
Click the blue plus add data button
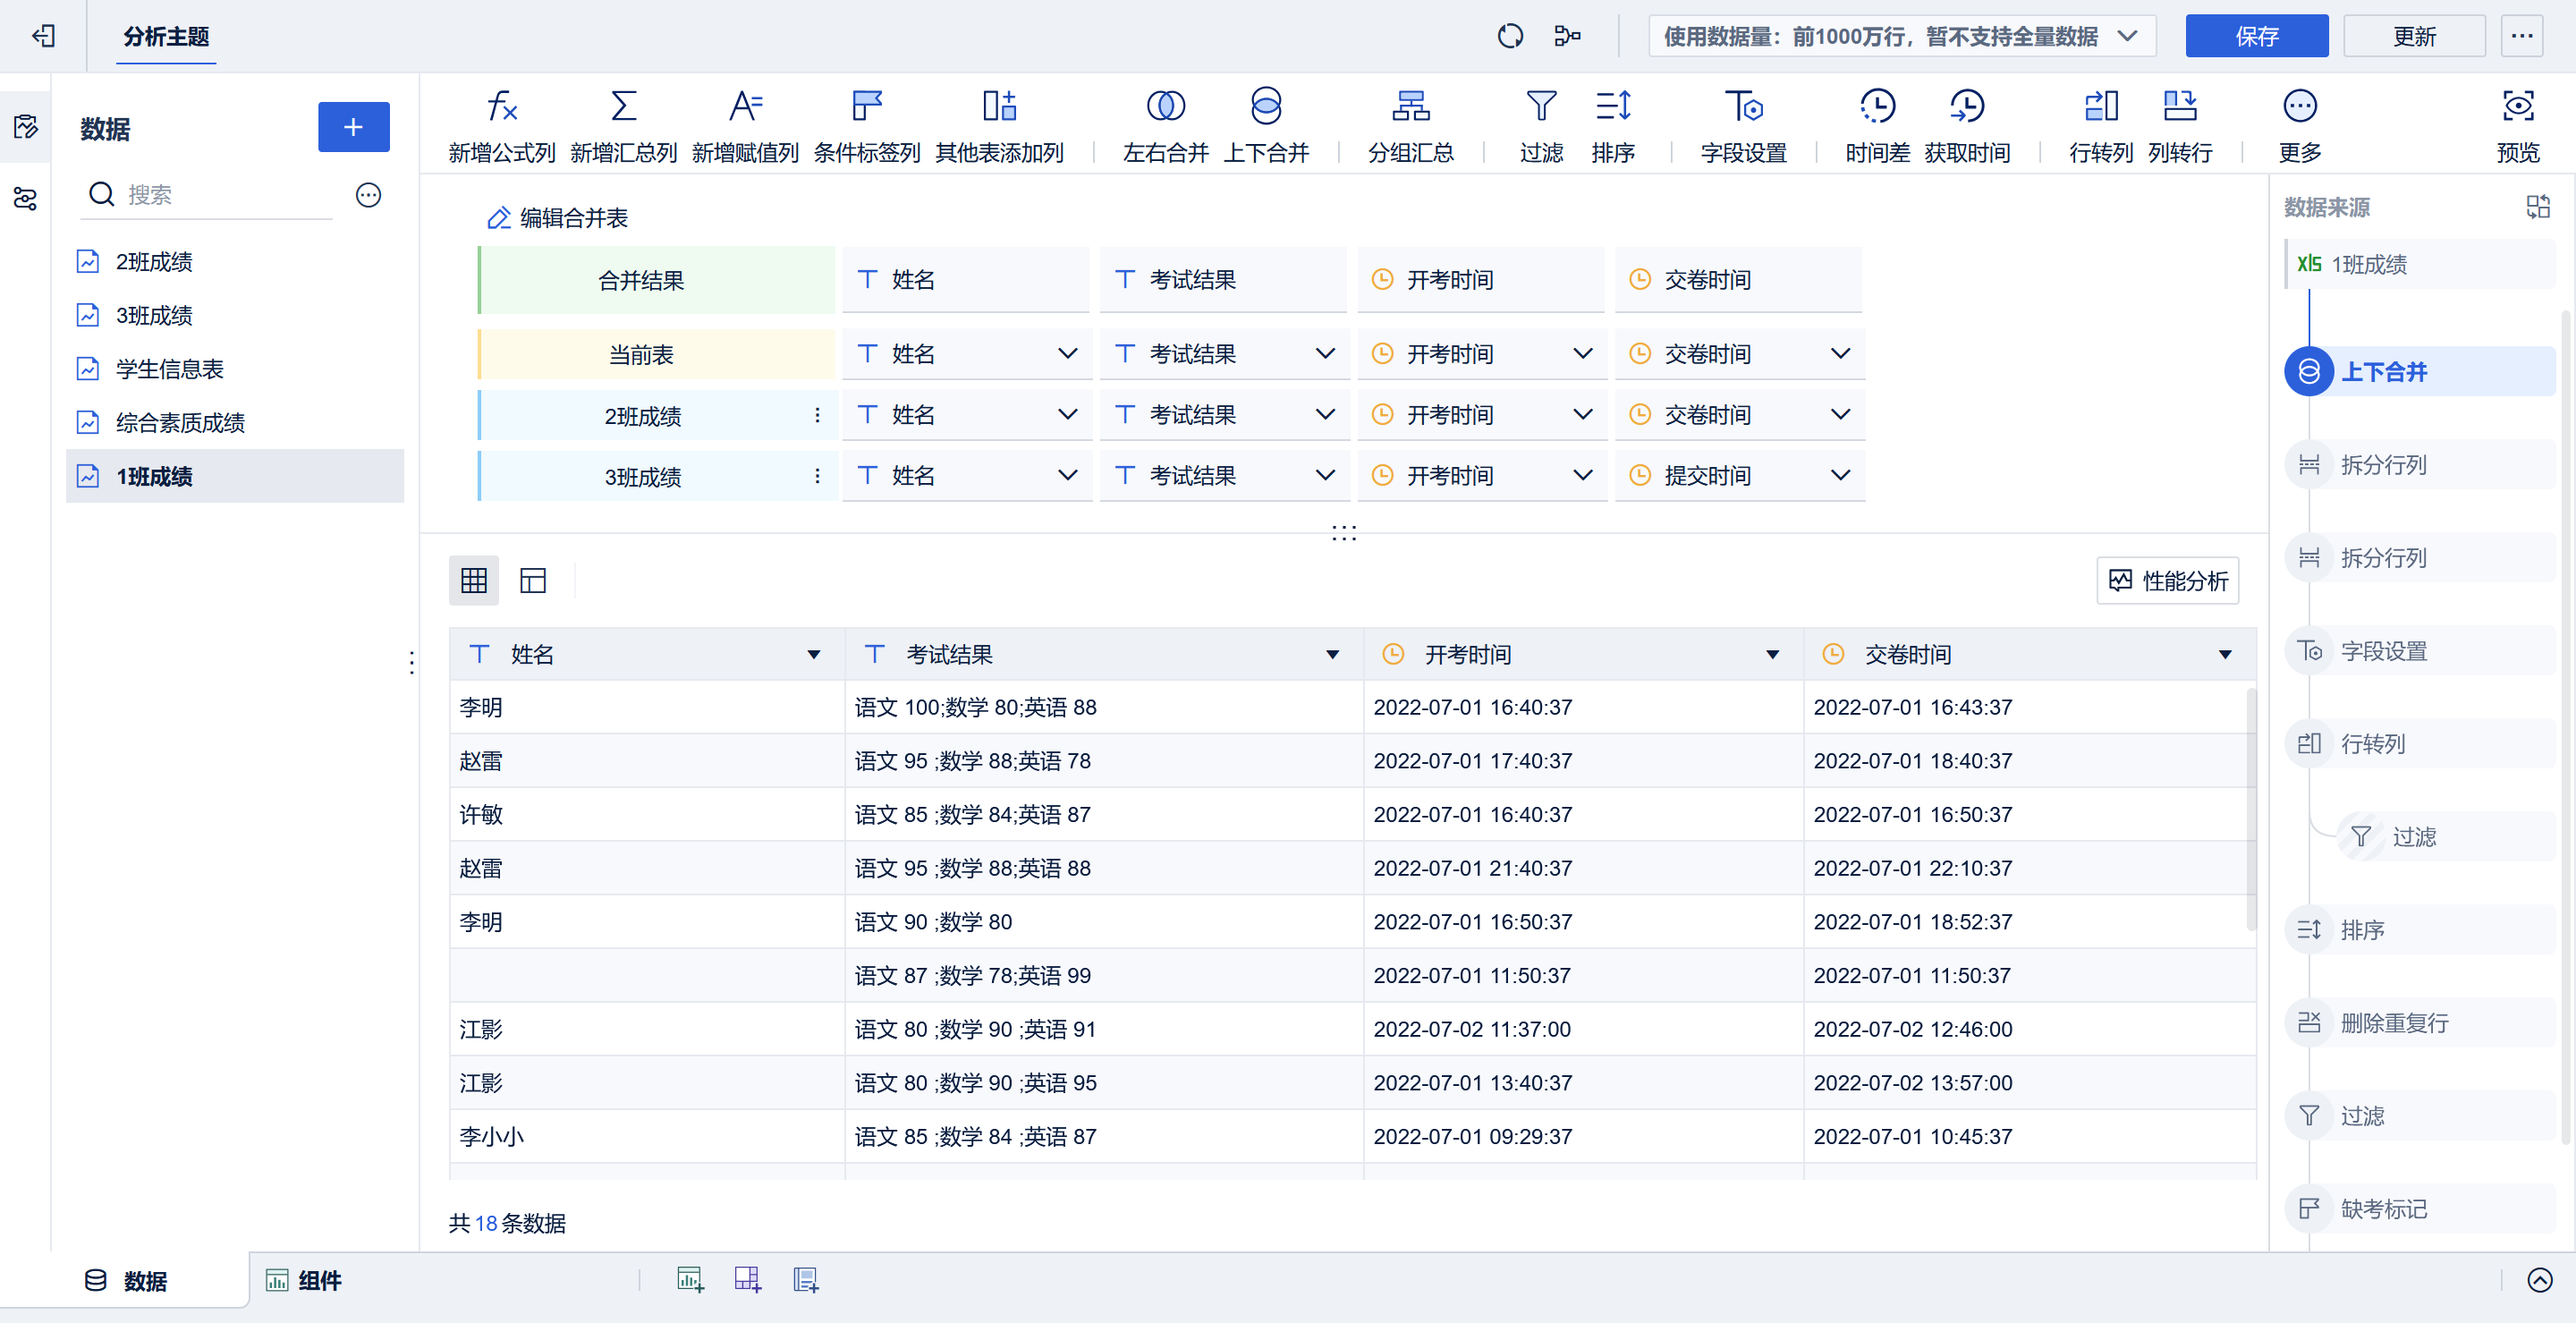353,127
